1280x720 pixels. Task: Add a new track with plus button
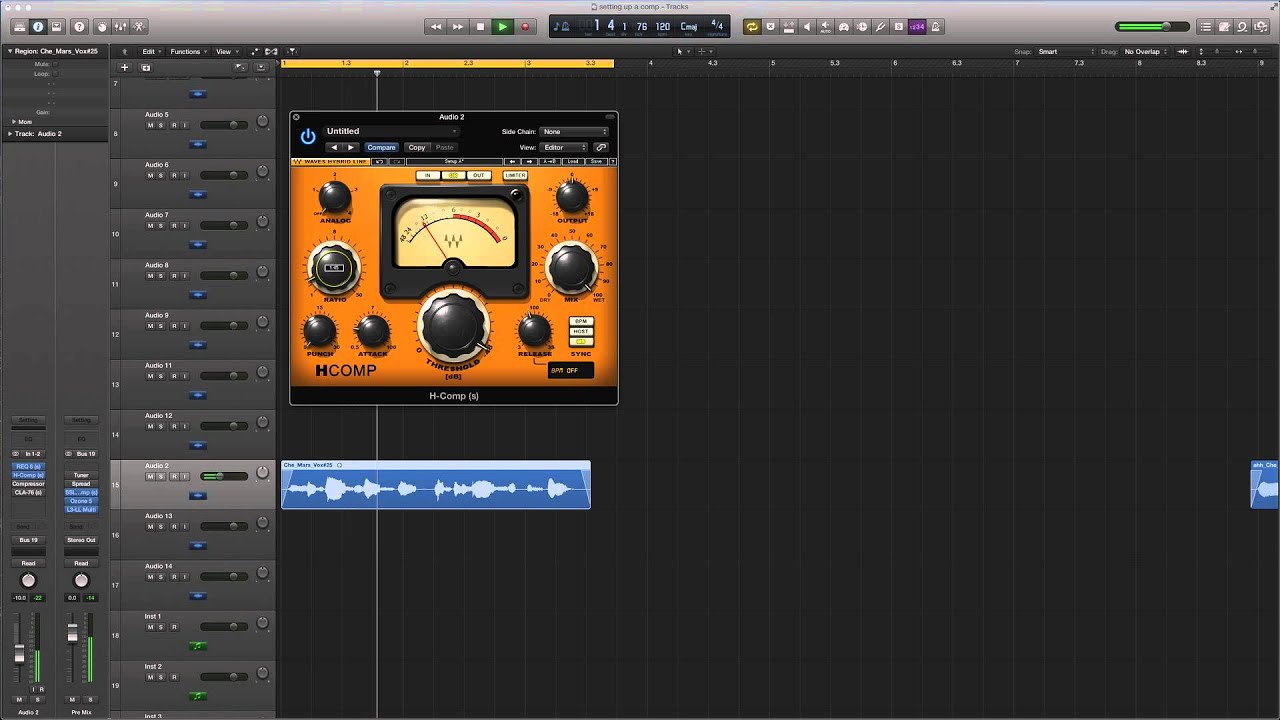(125, 67)
